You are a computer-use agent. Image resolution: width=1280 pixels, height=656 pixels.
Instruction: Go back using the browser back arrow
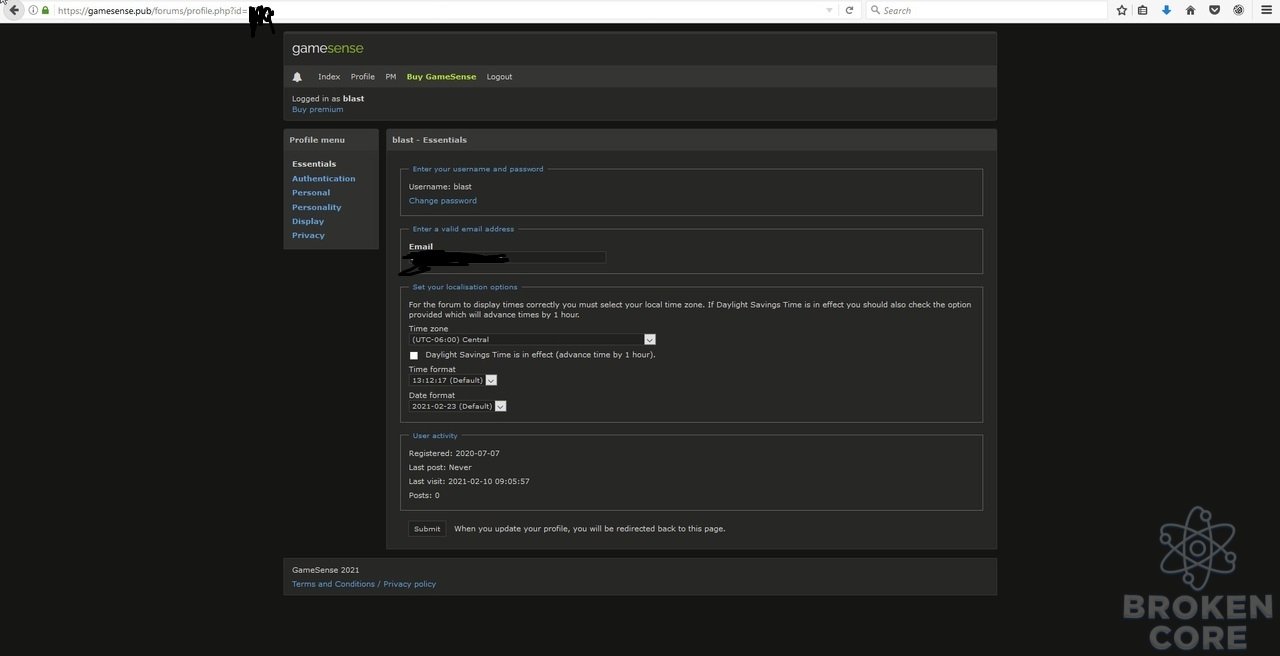pos(14,10)
